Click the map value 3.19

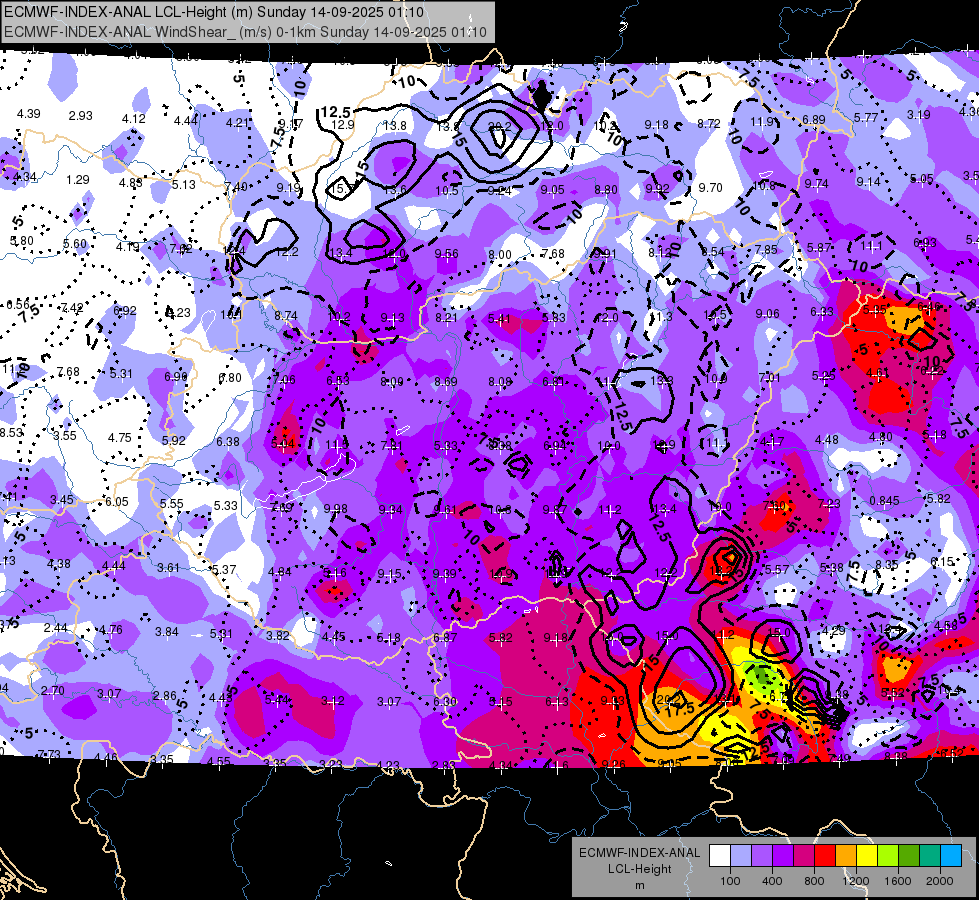coord(918,114)
